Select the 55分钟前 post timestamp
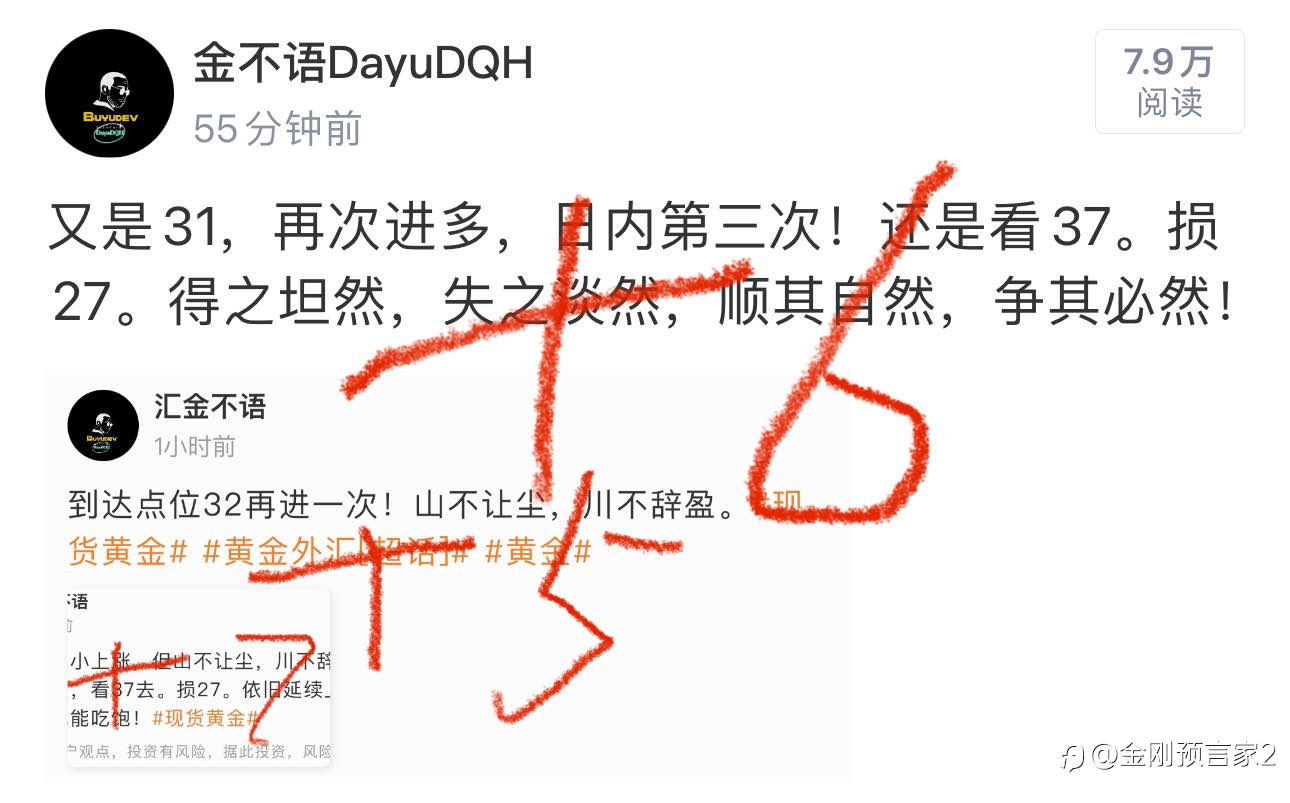Screen dimensions: 1290x803 pos(277,128)
